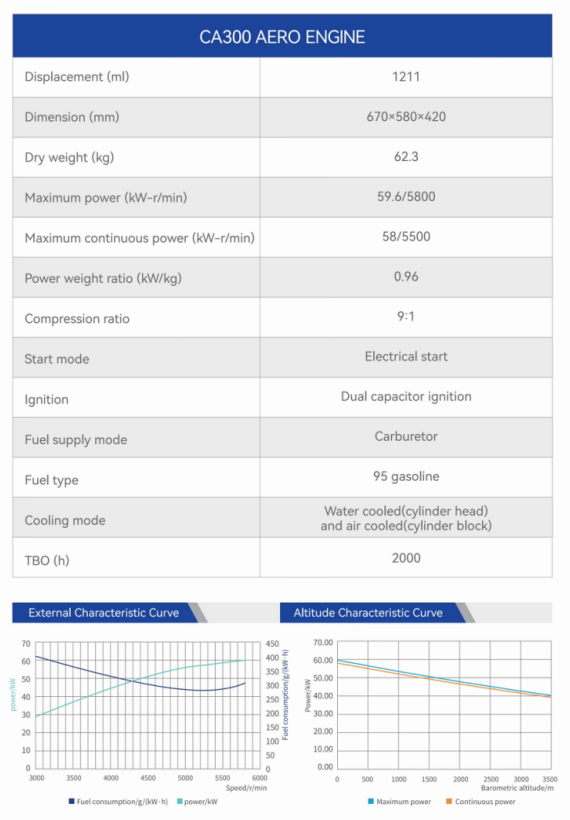
Task: Click the Carburetor fuel supply cell
Action: click(406, 437)
